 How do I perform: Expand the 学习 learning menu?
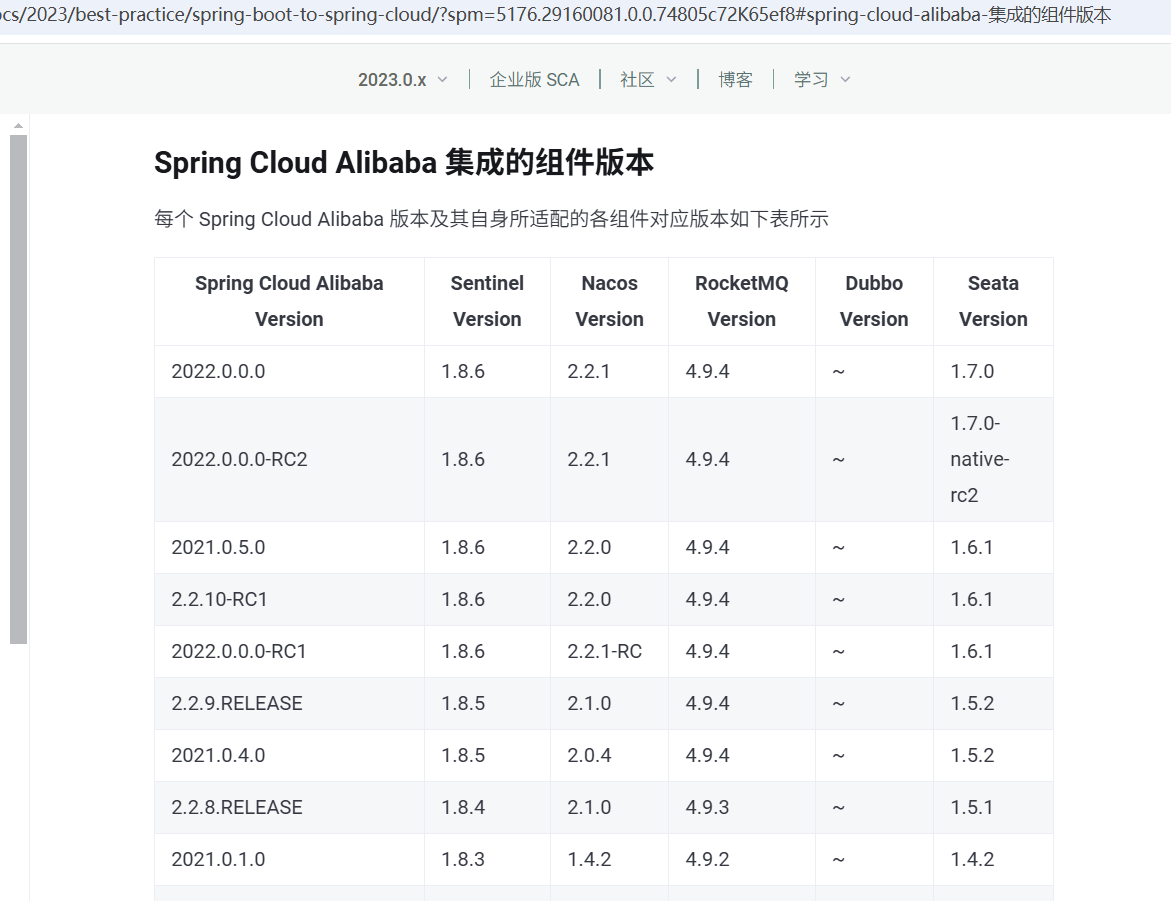[821, 80]
